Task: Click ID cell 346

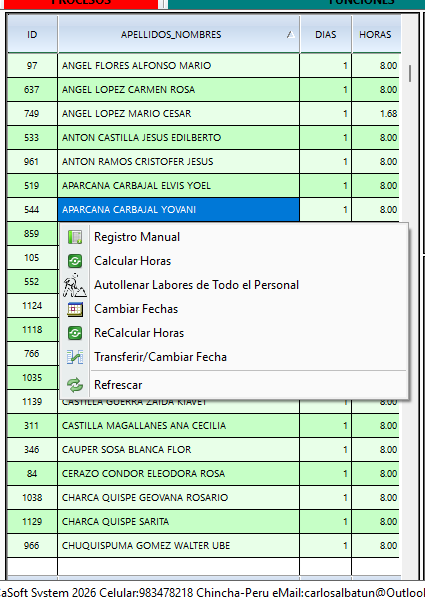Action: [x=32, y=449]
